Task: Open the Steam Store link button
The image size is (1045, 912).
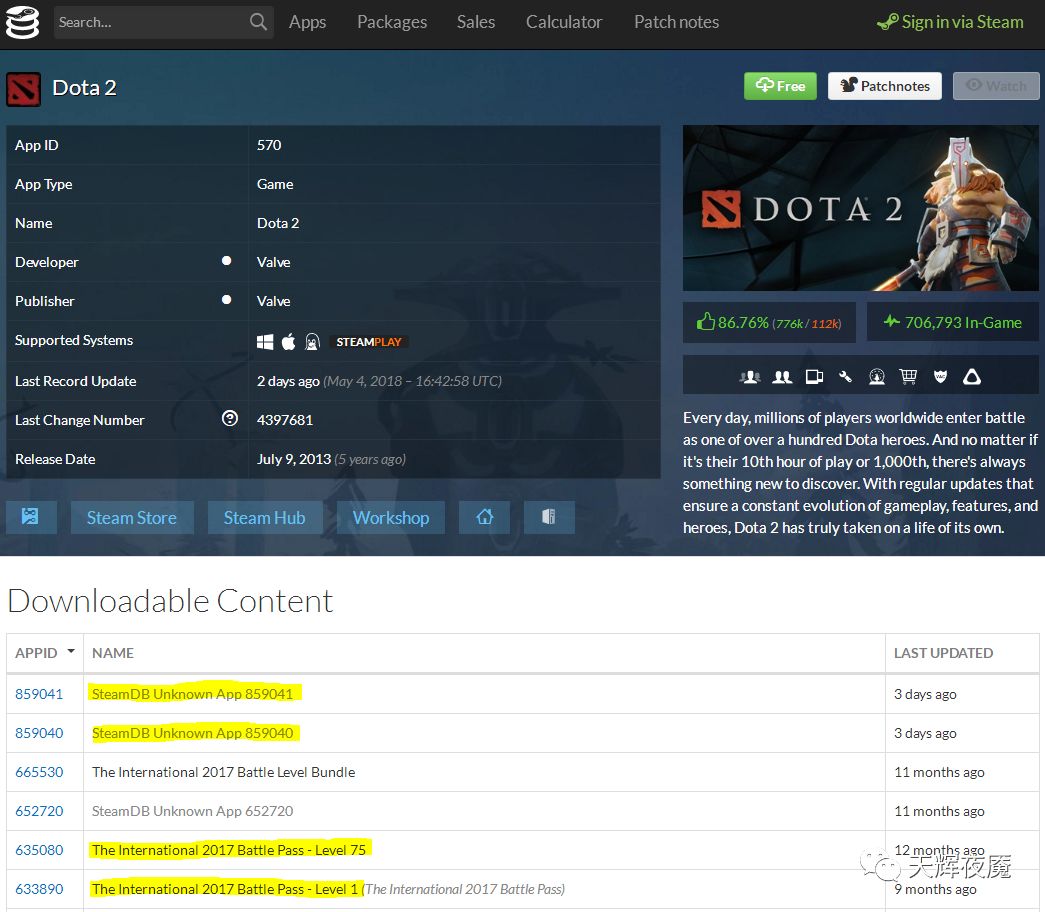Action: pos(132,517)
